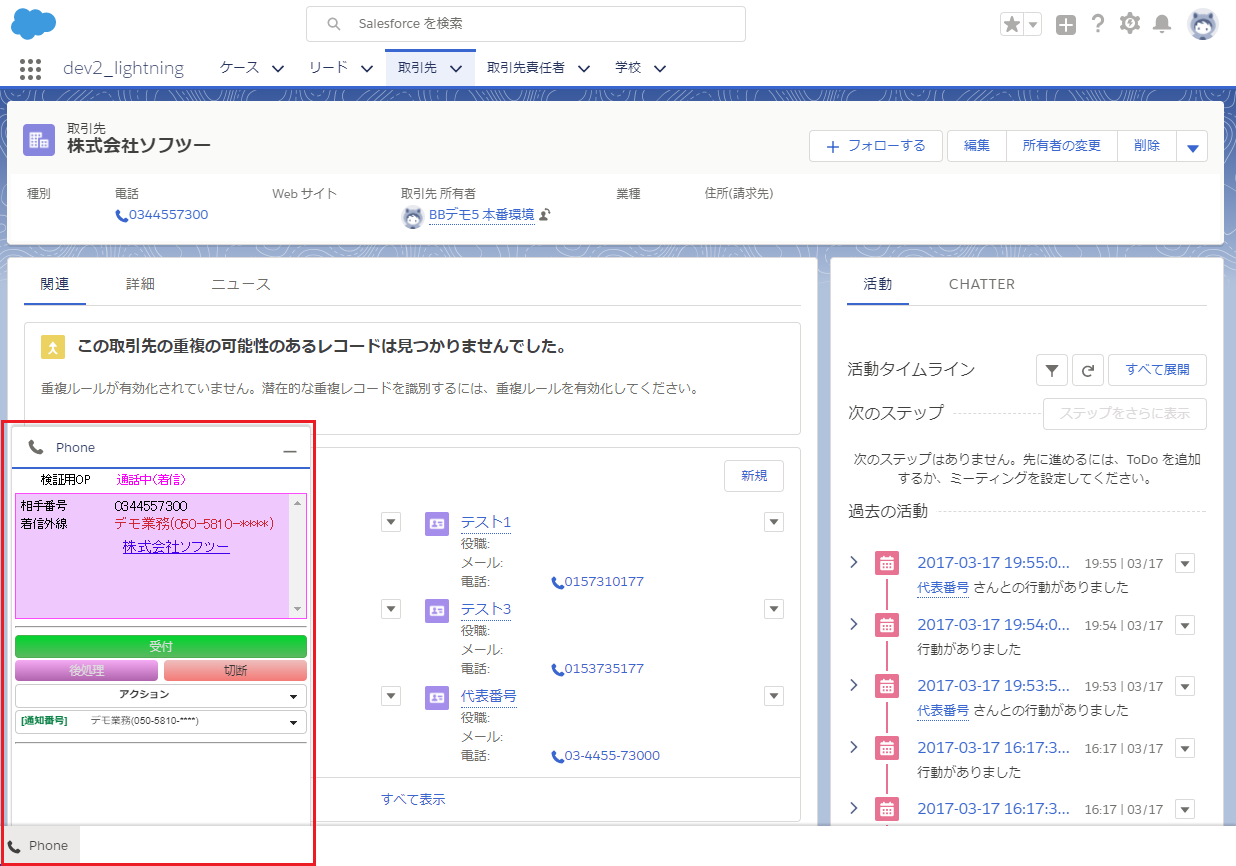1236x866 pixels.
Task: Switch to the 詳細 tab
Action: (140, 284)
